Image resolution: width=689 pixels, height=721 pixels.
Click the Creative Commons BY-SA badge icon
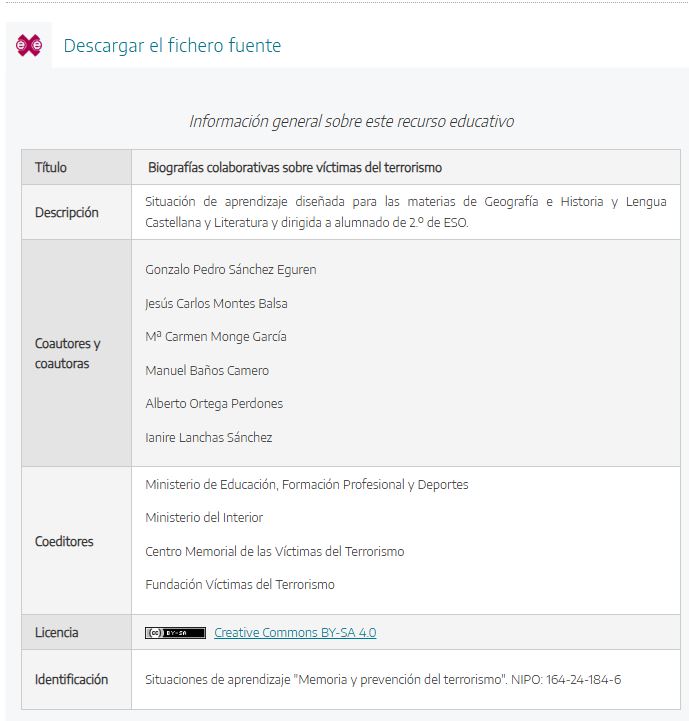coord(175,633)
